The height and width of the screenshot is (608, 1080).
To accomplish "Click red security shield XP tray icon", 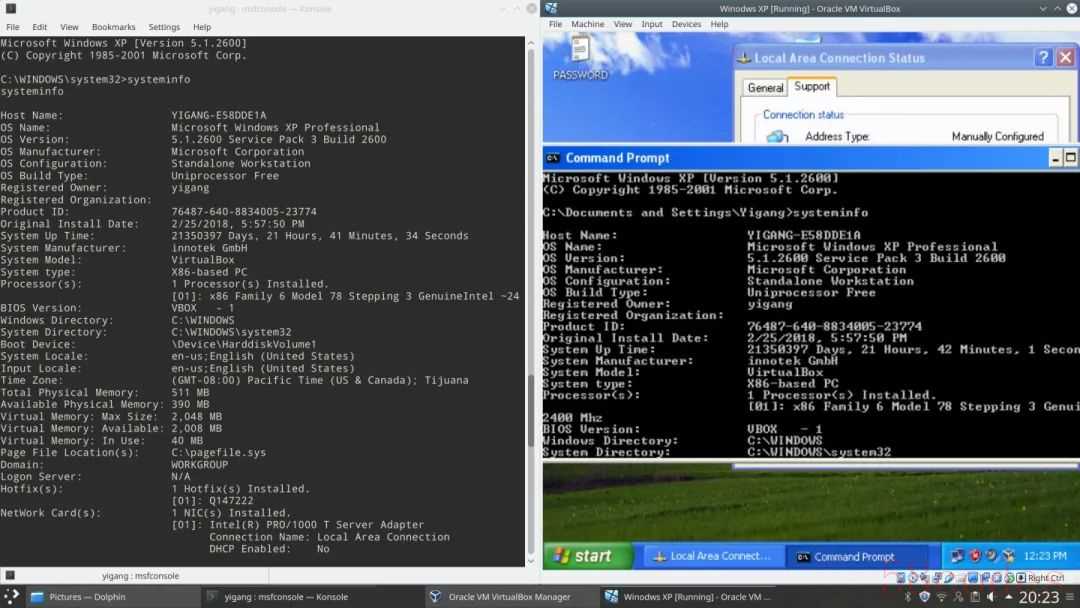I will tap(975, 556).
